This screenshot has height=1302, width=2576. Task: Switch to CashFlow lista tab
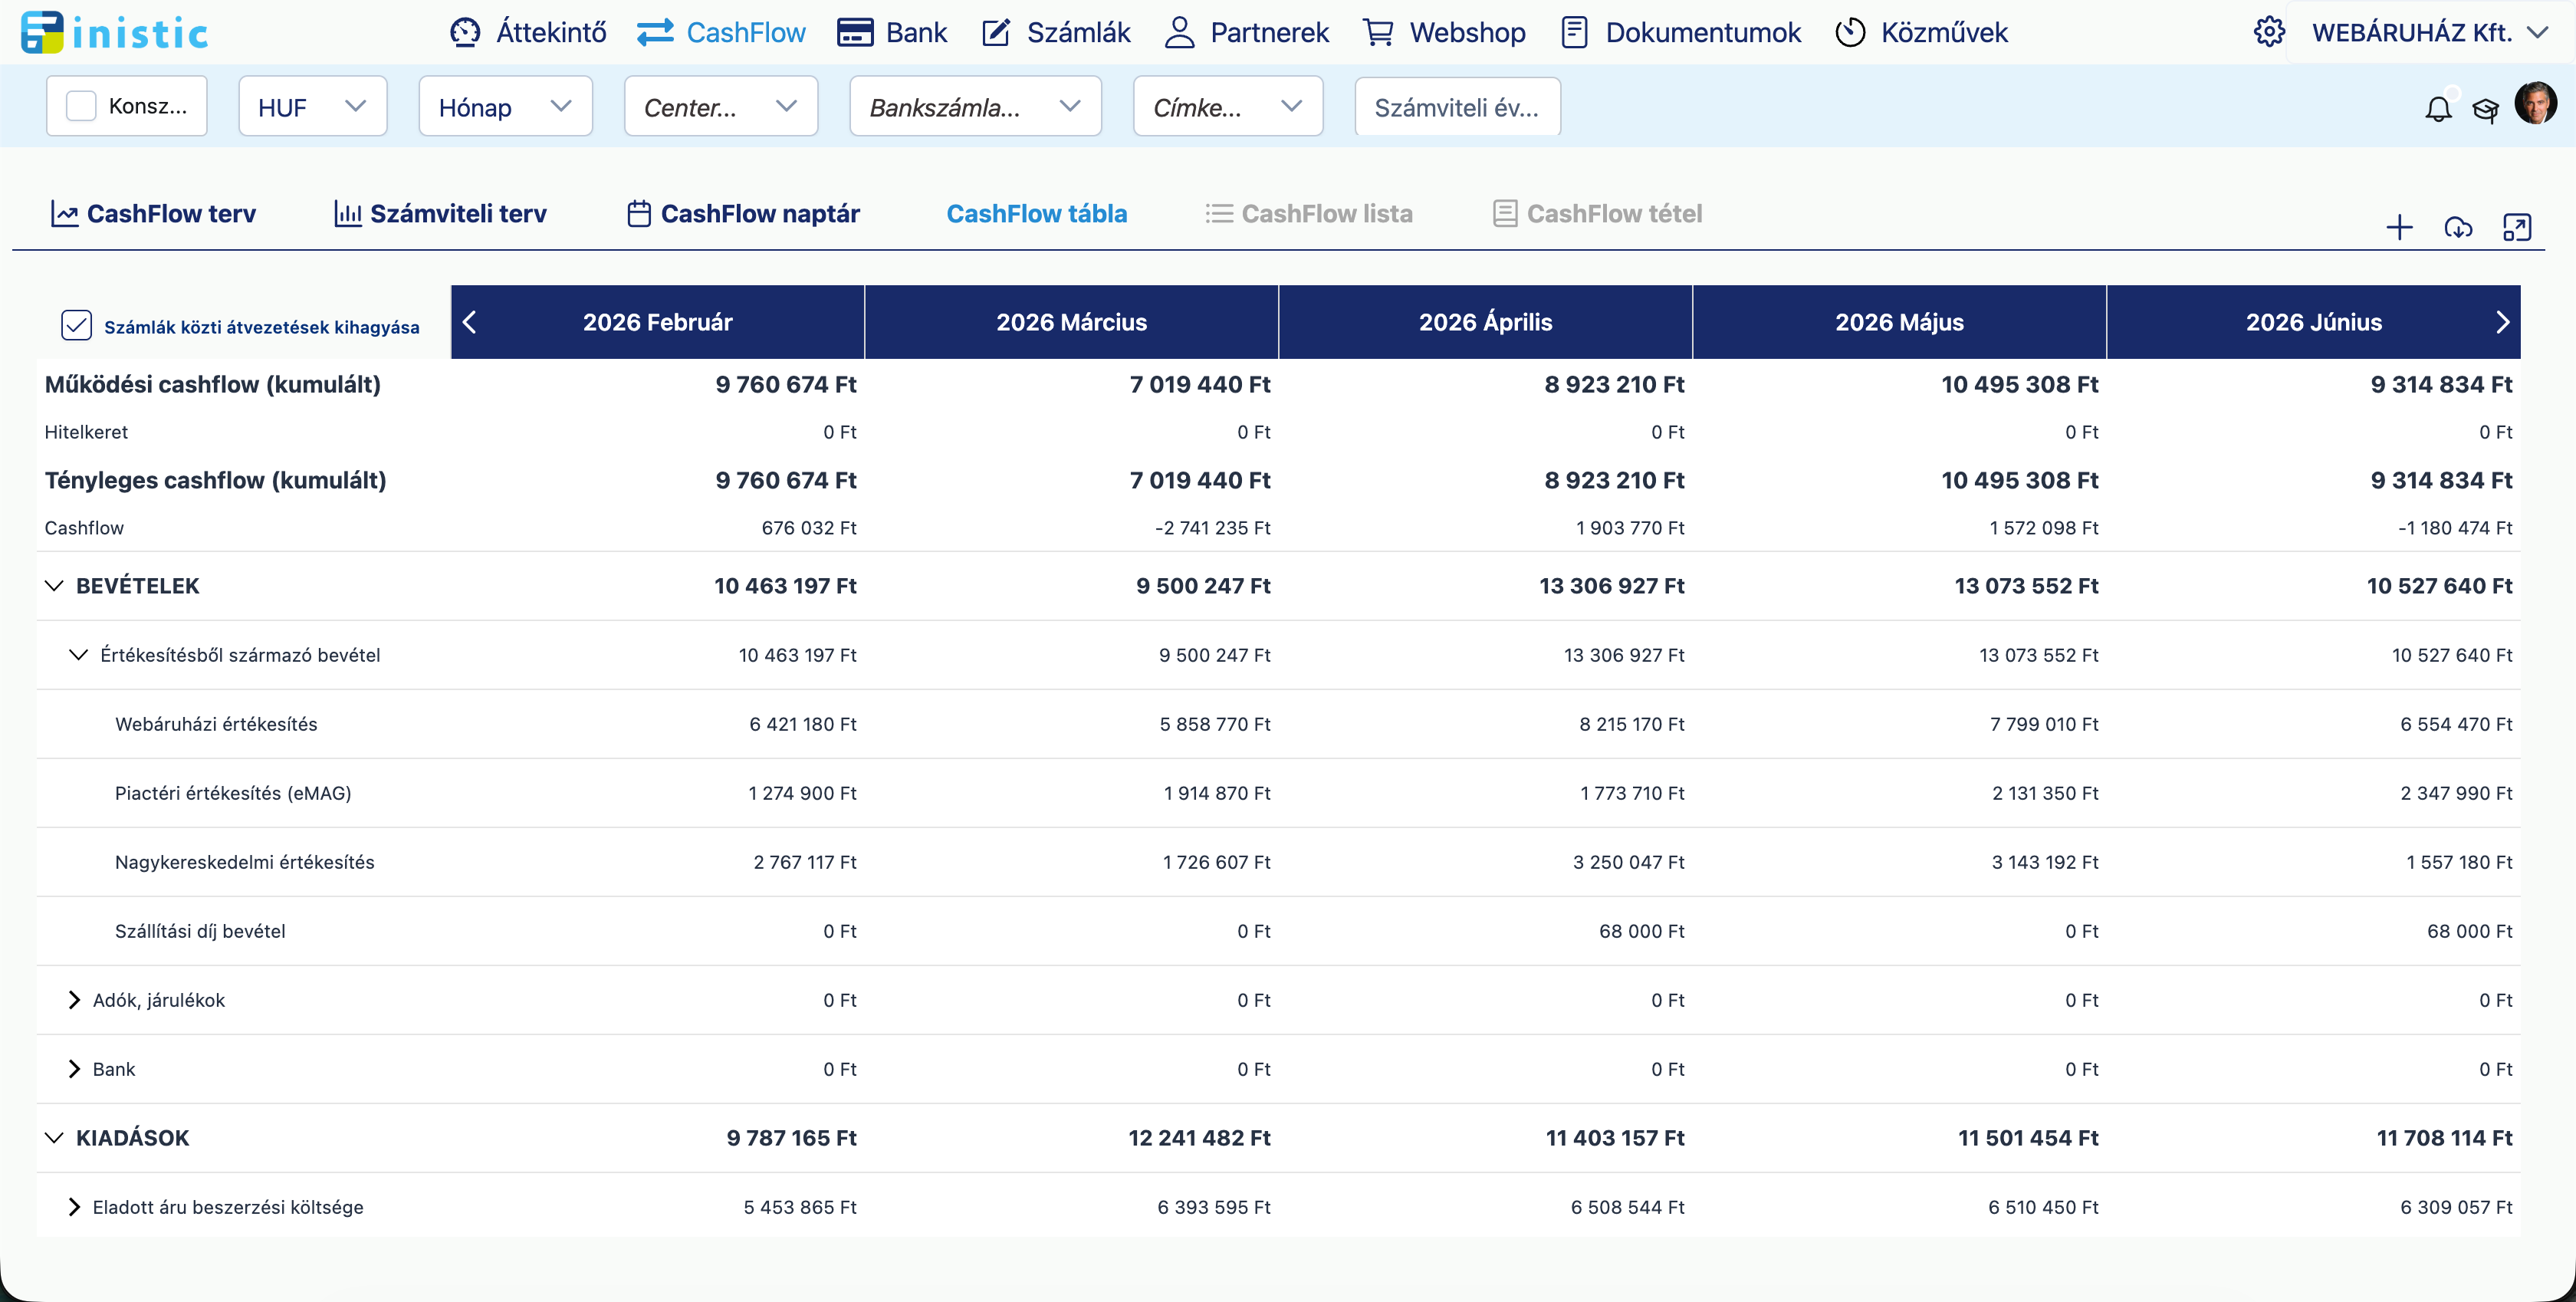click(1309, 214)
